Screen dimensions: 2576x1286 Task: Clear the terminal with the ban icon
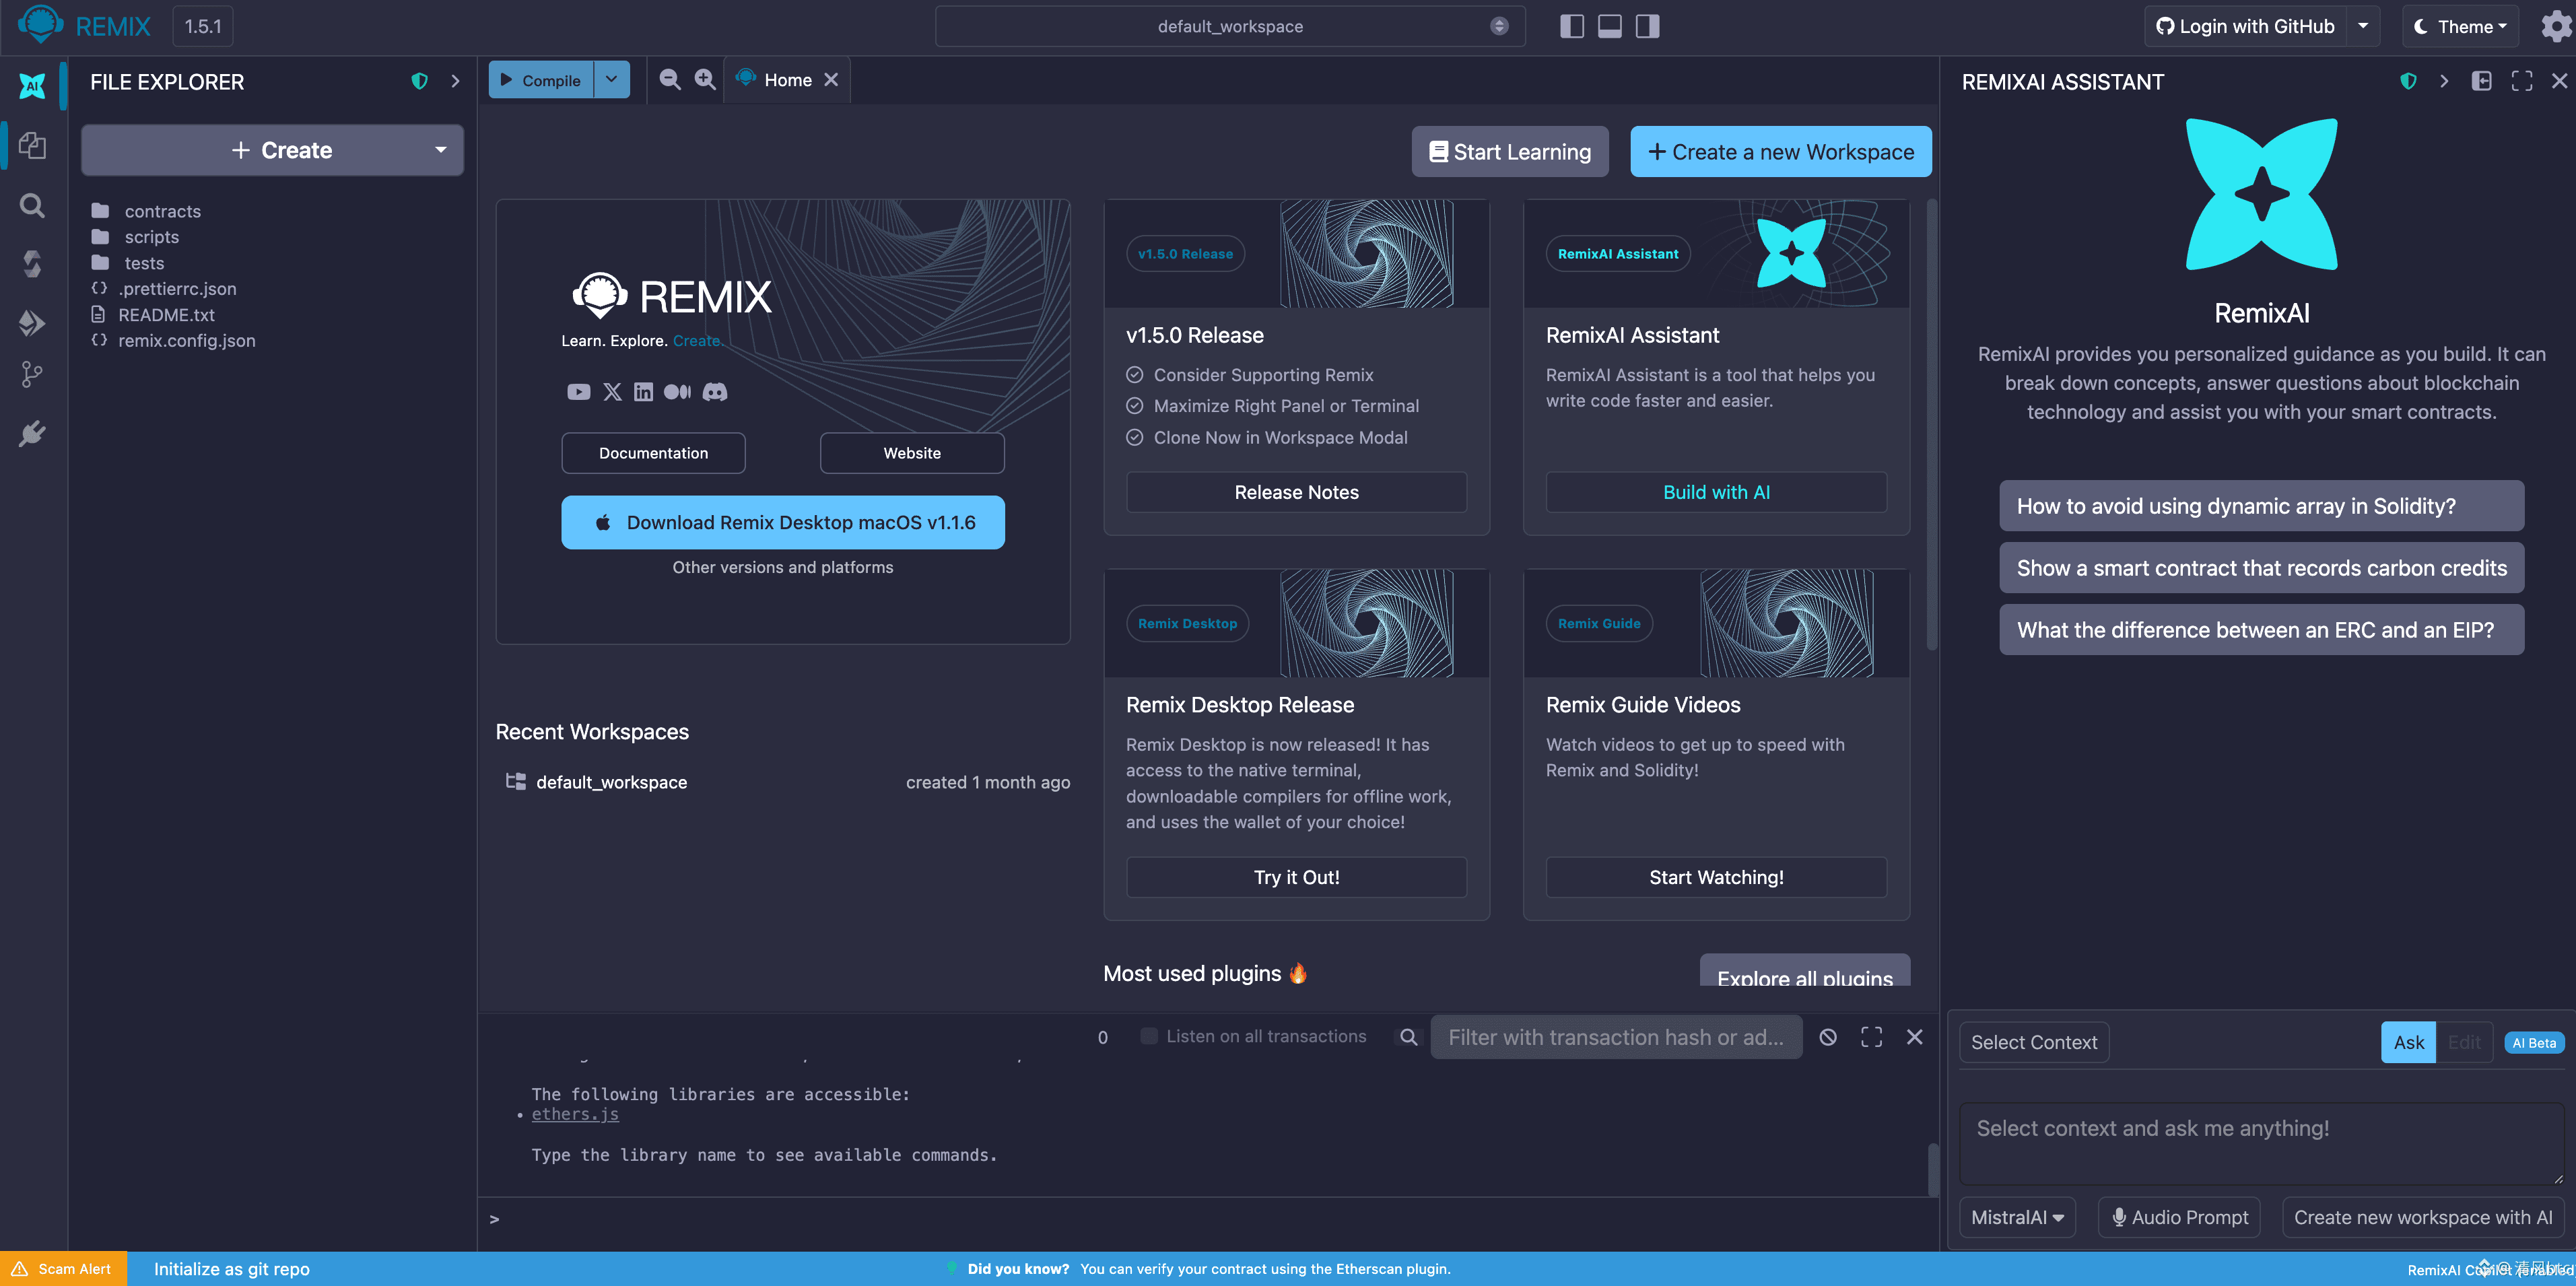(x=1828, y=1037)
